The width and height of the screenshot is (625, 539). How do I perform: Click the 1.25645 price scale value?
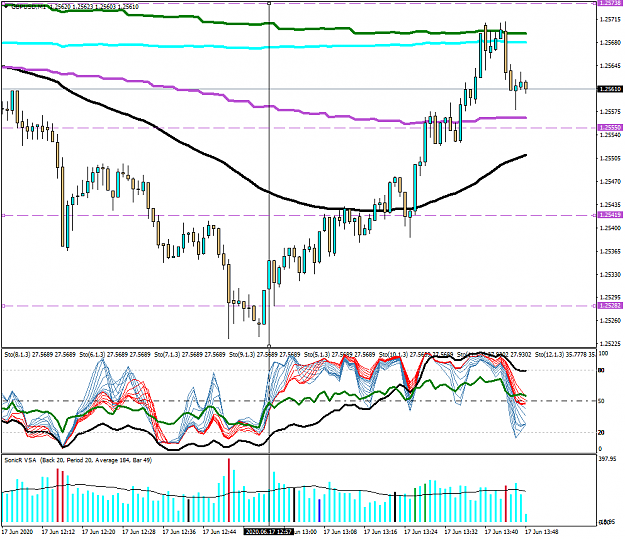click(610, 65)
